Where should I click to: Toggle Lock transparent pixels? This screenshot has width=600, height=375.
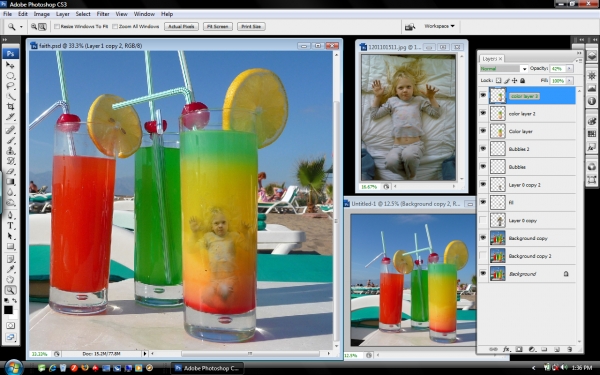tap(498, 80)
